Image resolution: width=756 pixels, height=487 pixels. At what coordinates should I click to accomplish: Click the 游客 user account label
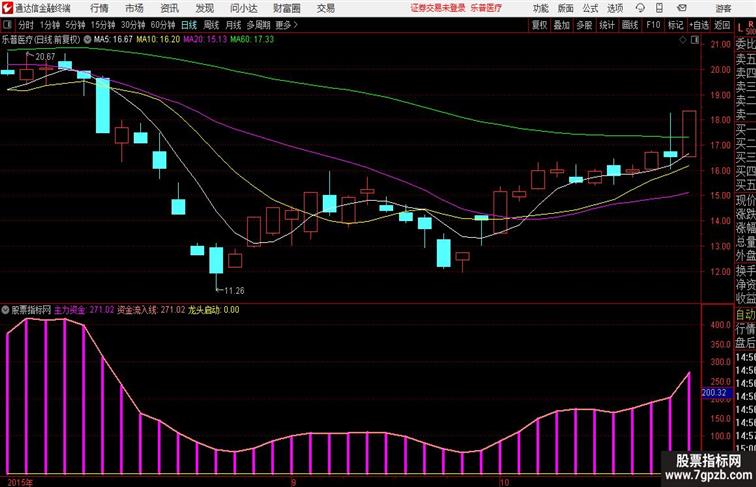coord(723,8)
